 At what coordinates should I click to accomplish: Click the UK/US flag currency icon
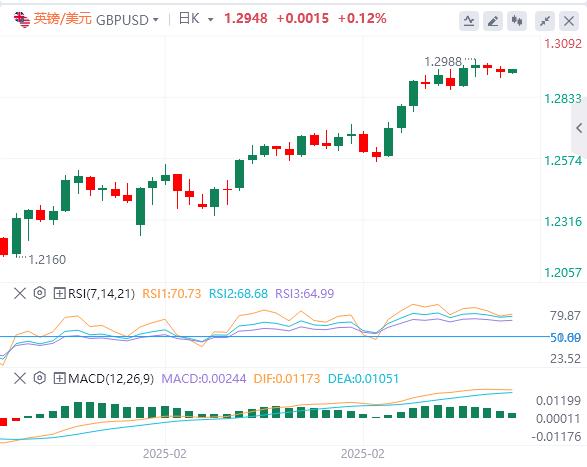(22, 19)
